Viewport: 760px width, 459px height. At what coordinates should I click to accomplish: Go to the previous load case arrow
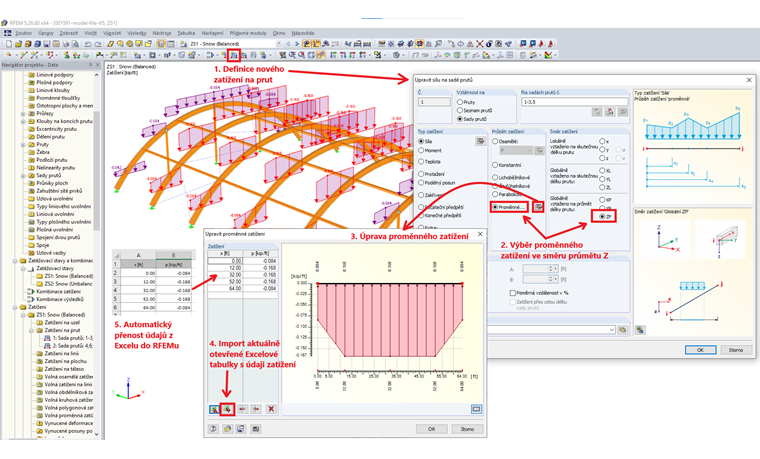[288, 44]
